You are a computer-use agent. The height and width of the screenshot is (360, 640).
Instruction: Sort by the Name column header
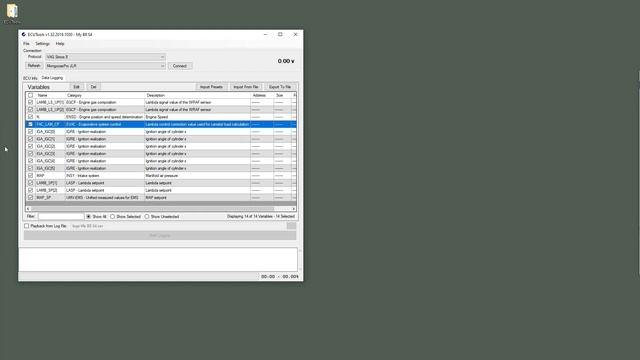point(50,96)
